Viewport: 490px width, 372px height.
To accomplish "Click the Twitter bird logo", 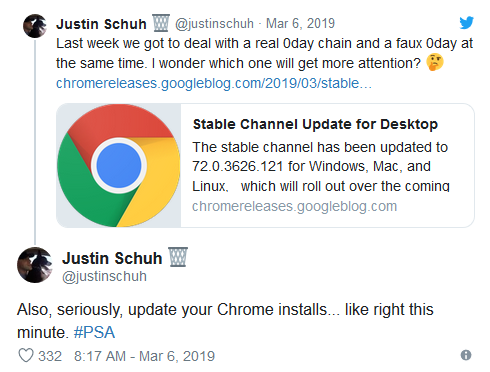I will (466, 22).
